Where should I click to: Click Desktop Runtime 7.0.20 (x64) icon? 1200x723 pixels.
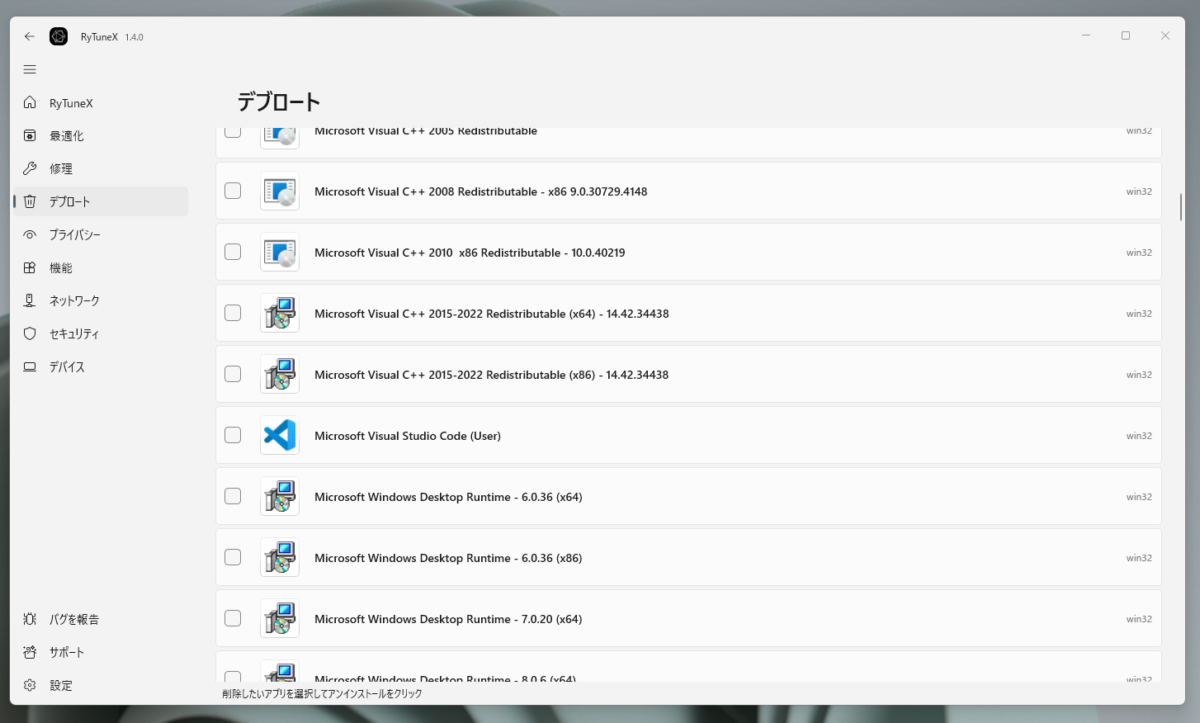click(x=279, y=618)
